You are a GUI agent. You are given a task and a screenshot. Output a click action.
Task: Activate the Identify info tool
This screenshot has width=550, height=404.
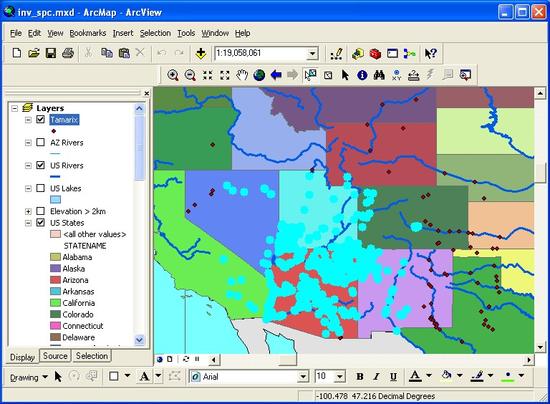[362, 75]
